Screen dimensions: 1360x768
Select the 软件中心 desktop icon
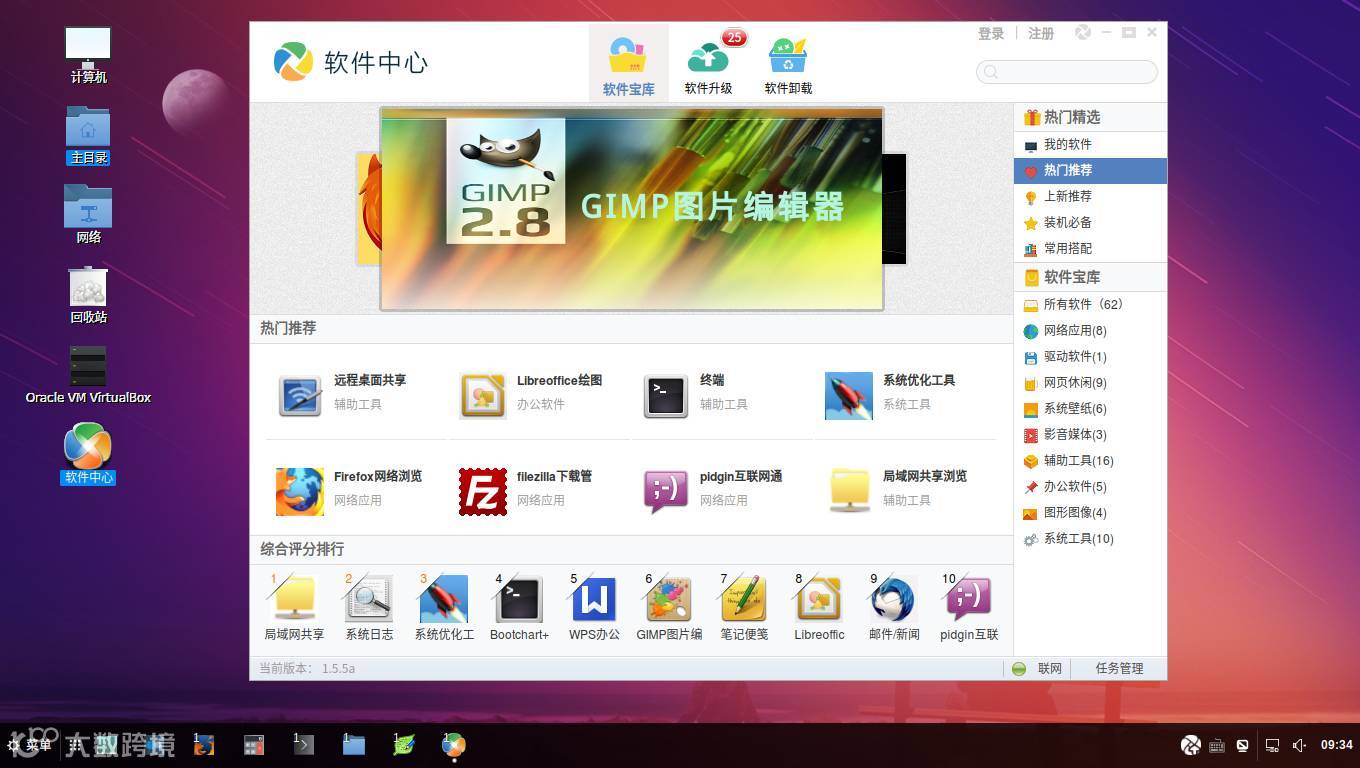[x=88, y=454]
